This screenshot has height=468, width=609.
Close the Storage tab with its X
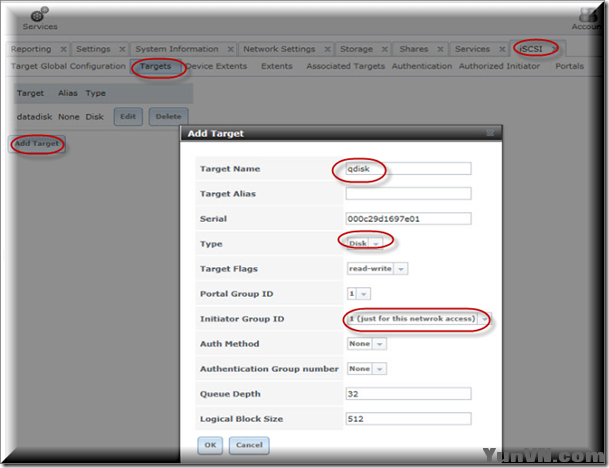(385, 49)
